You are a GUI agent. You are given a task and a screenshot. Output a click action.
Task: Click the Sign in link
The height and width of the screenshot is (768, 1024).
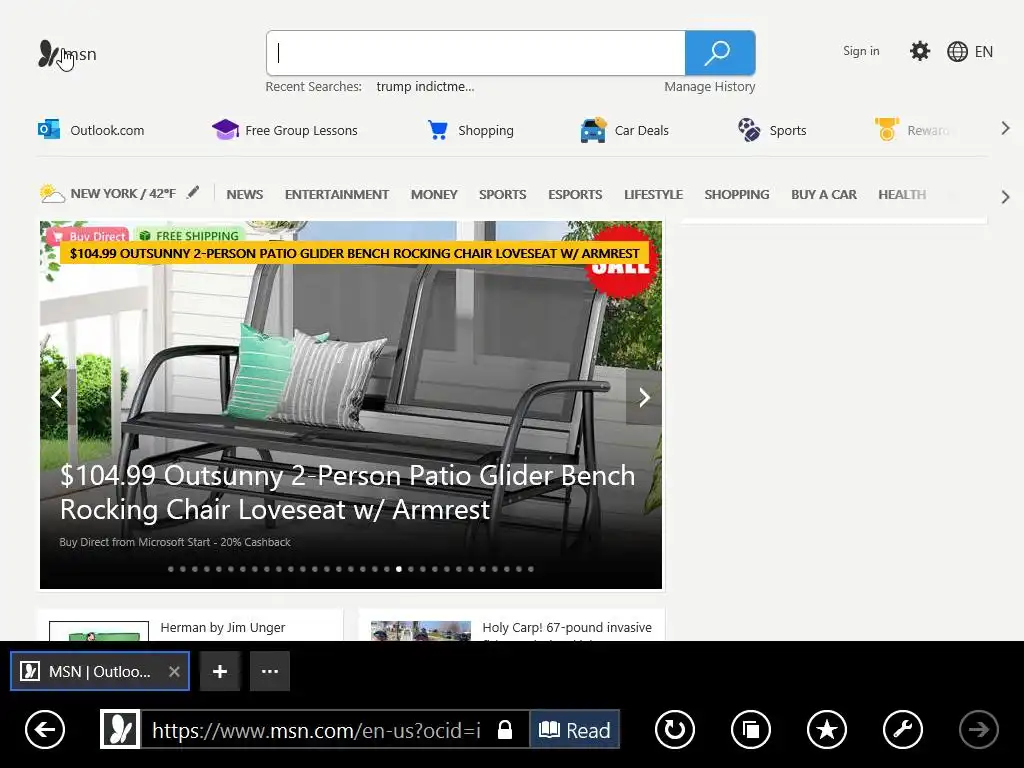861,51
